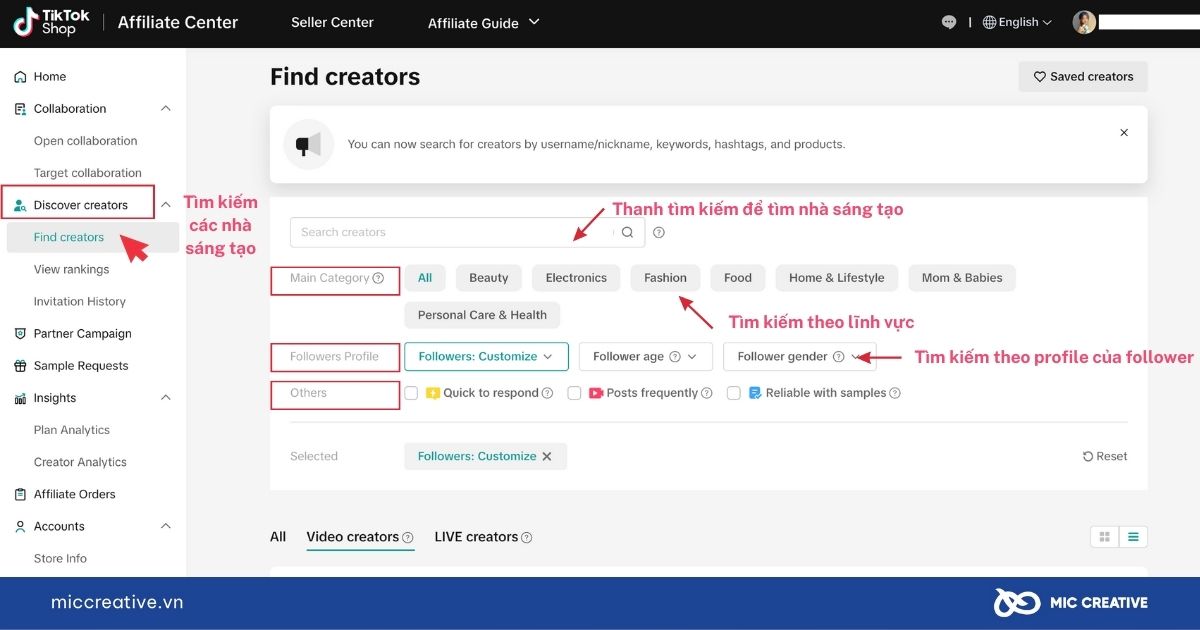Click Quick to respond help icon

click(x=547, y=393)
